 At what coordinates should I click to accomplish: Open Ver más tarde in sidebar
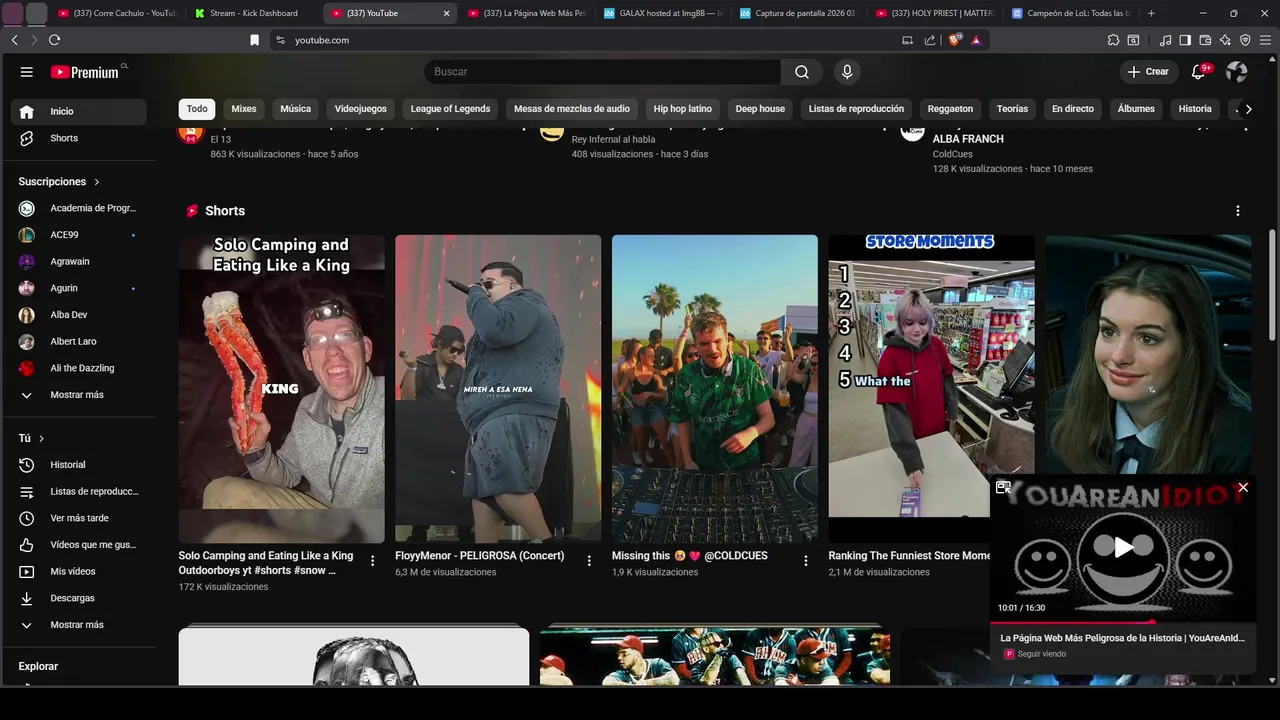point(78,518)
